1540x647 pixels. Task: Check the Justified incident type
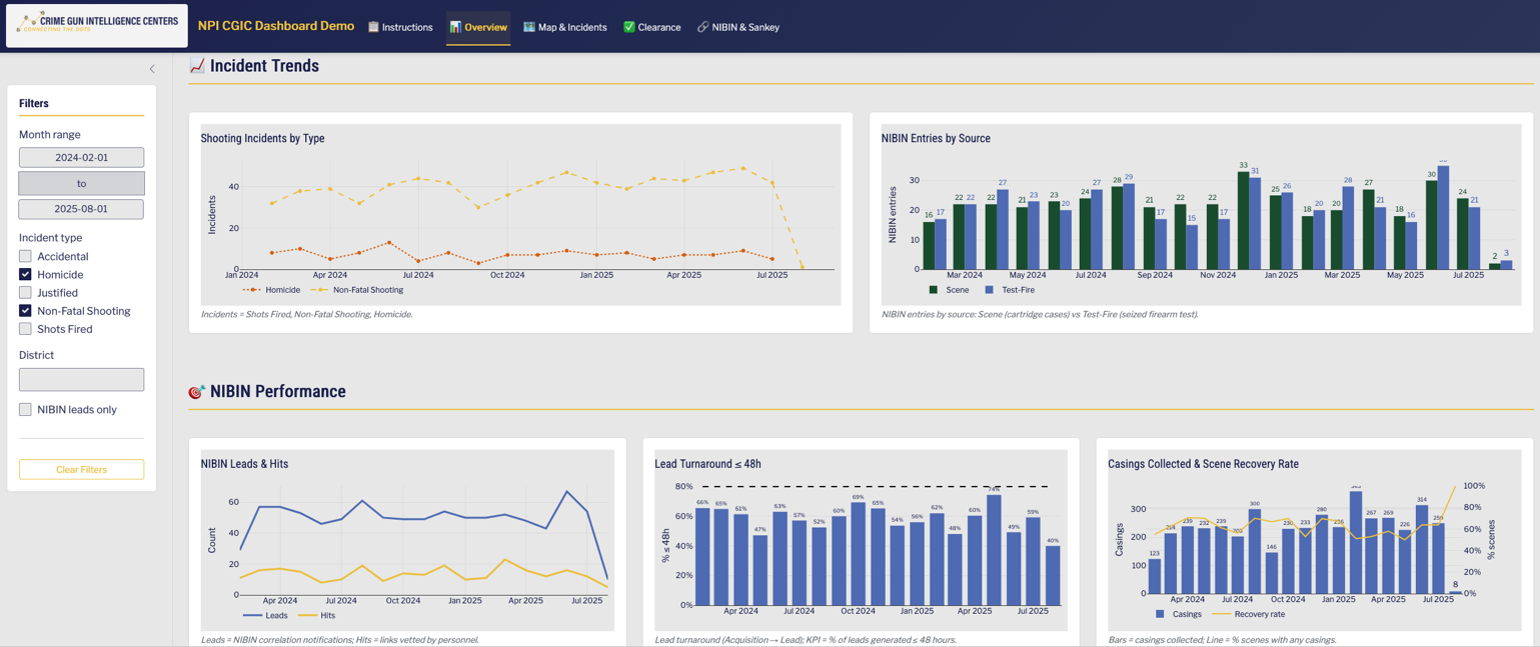25,293
